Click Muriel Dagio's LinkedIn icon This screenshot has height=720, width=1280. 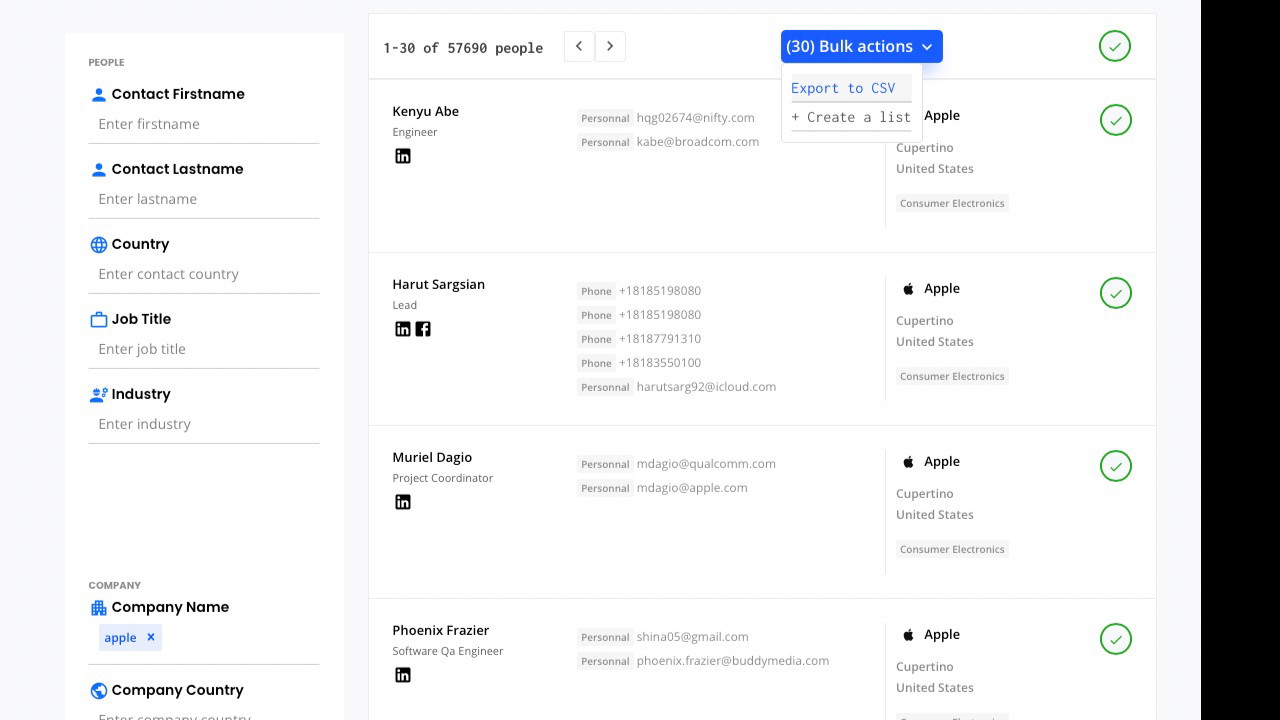coord(403,502)
